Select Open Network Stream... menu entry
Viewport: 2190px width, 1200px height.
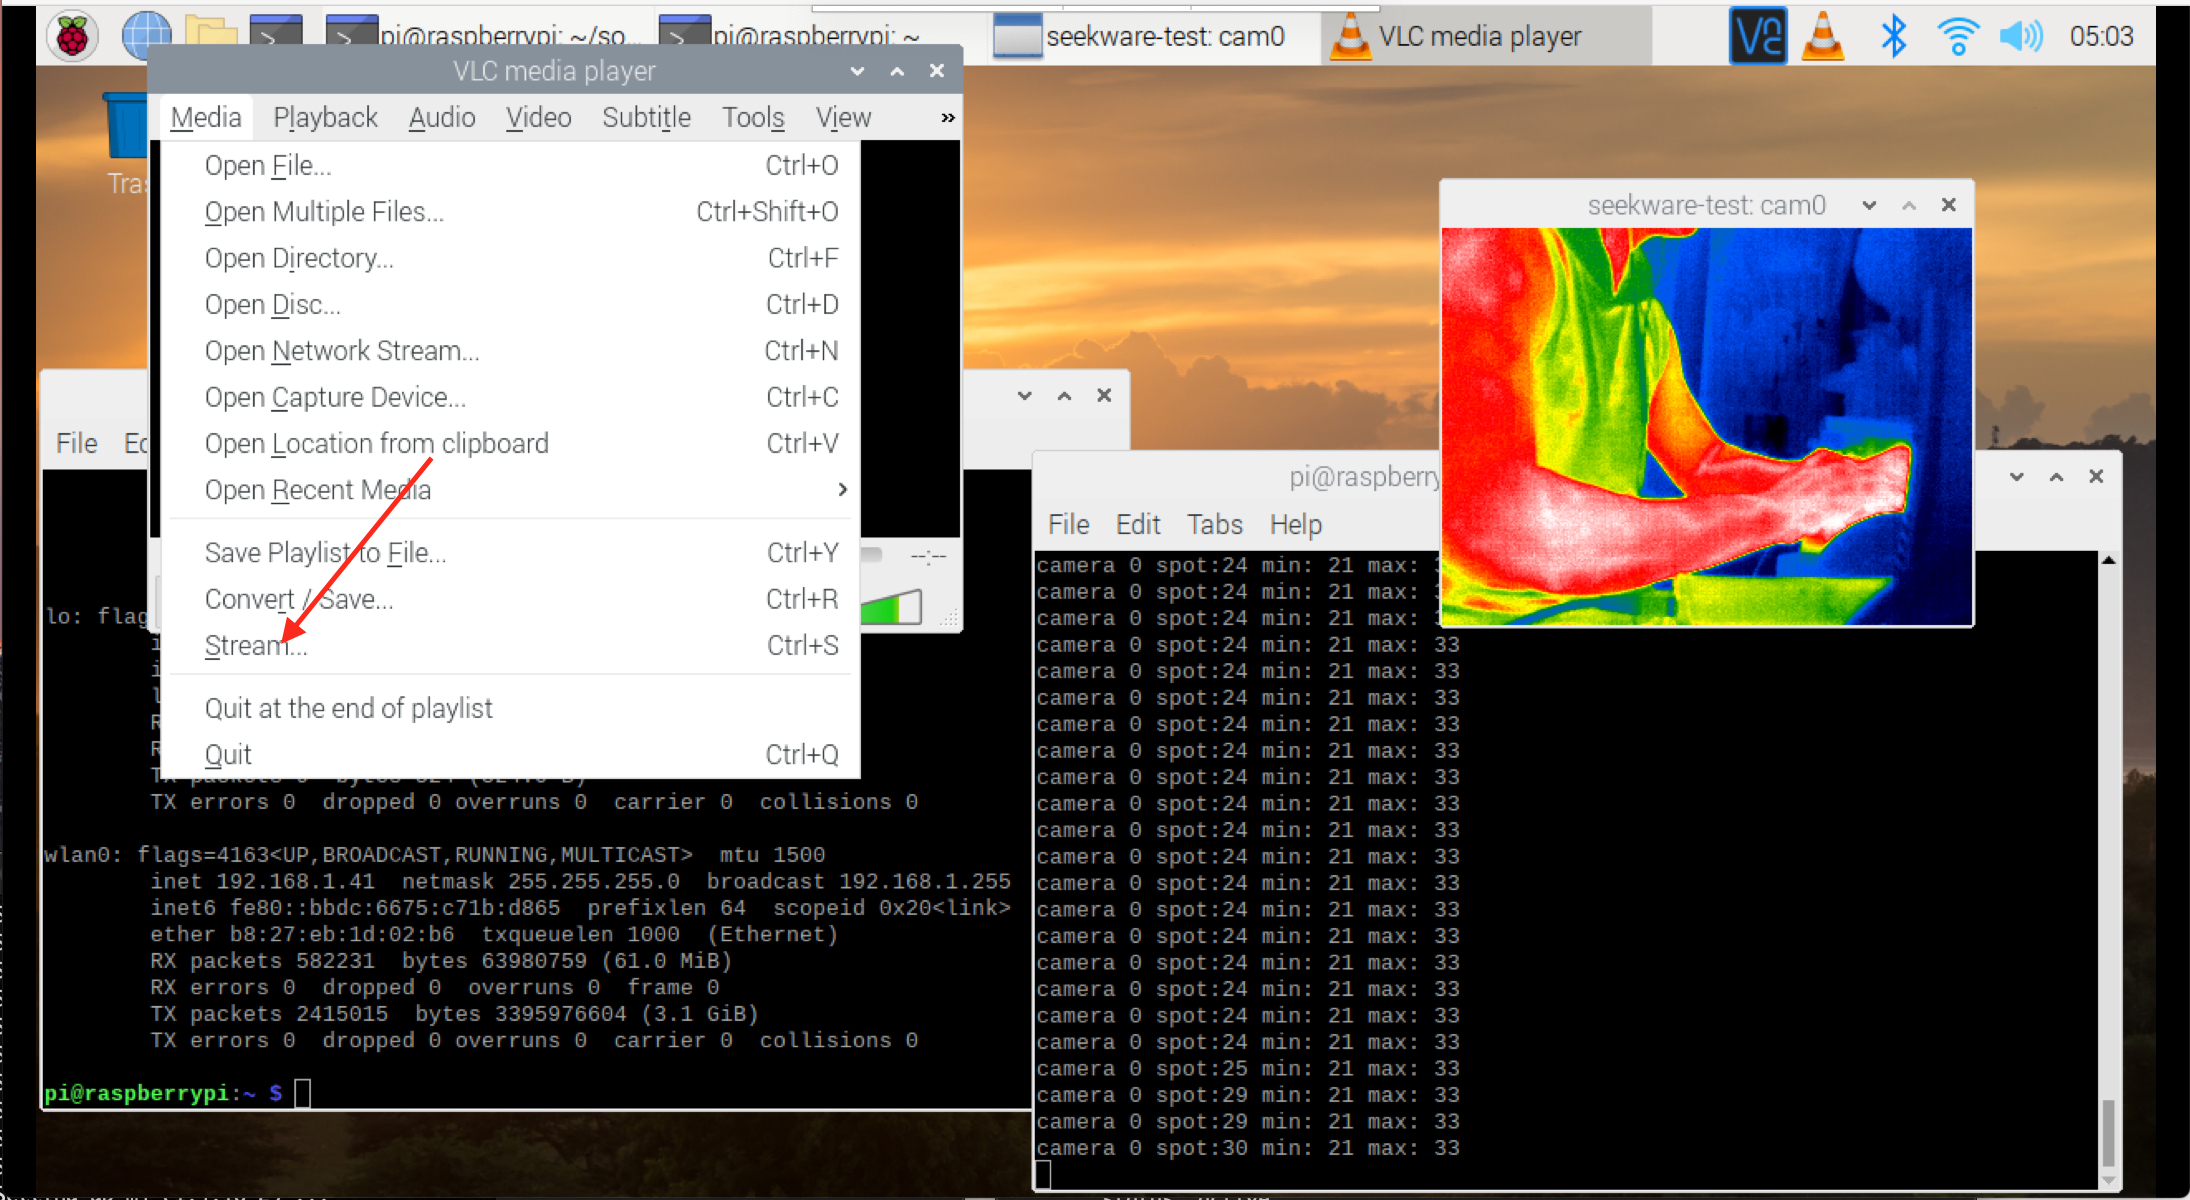click(x=510, y=351)
